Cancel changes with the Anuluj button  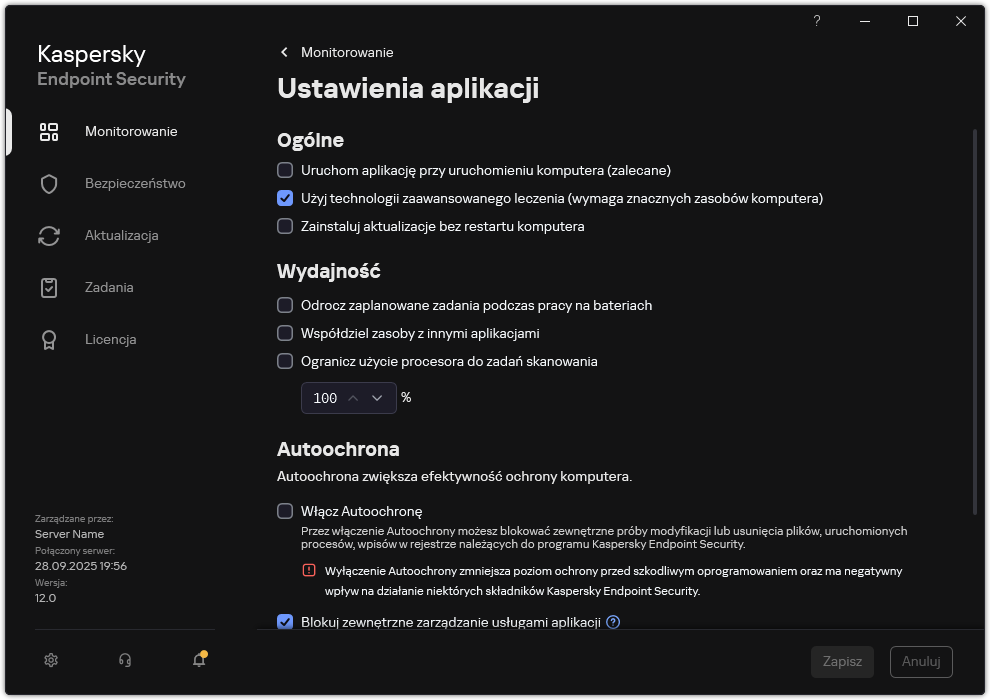[920, 661]
